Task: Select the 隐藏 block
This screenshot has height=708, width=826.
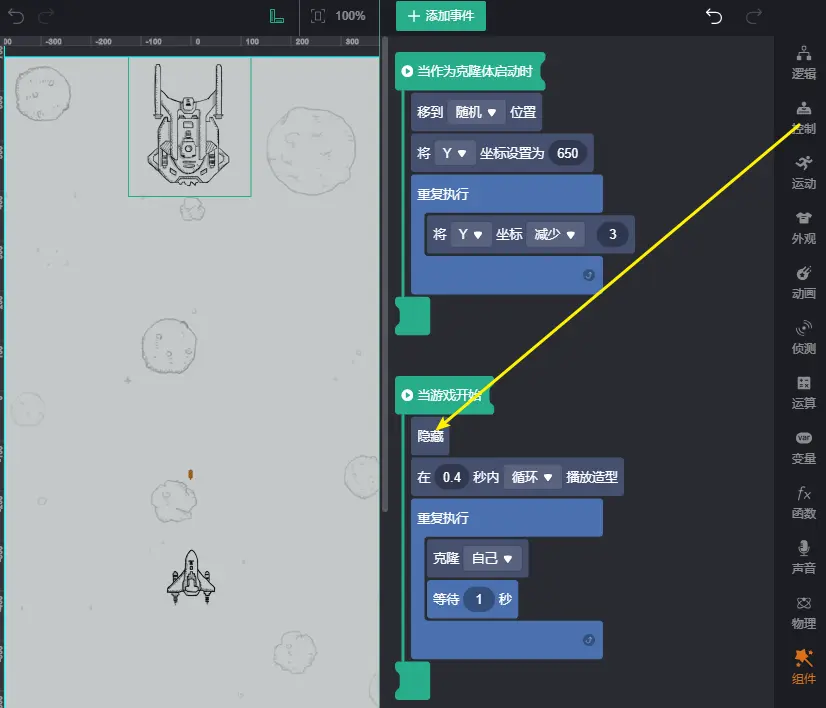Action: pos(430,436)
